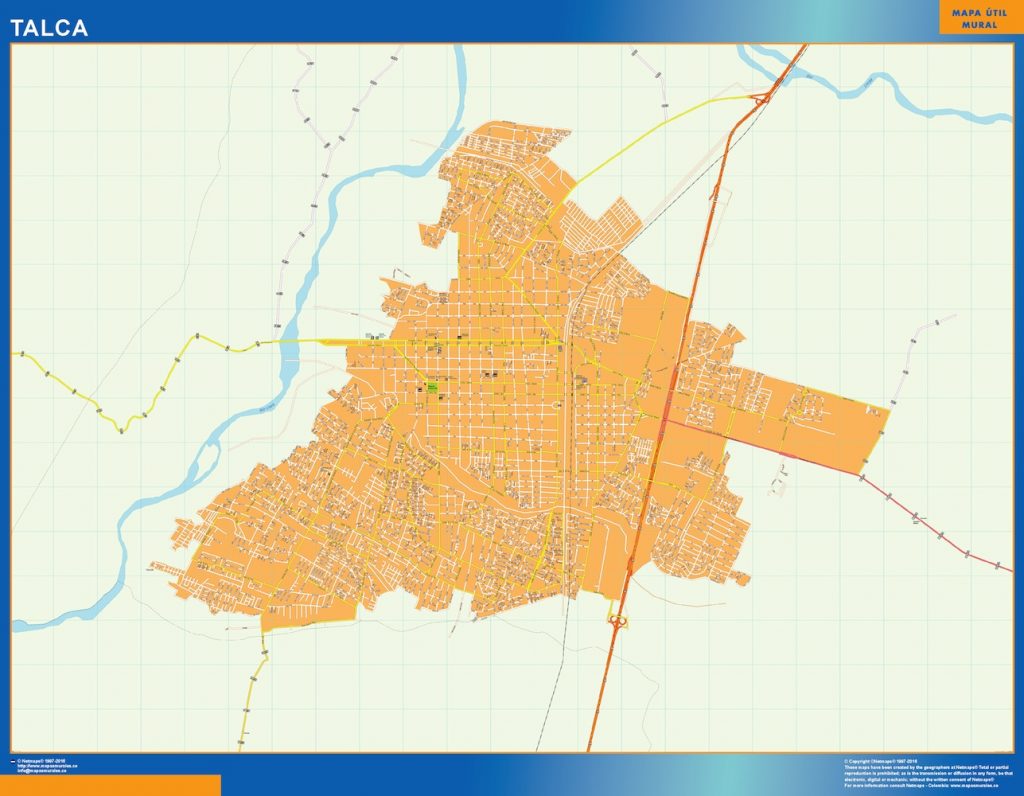This screenshot has height=796, width=1024.
Task: Click the southern highway interchange loop
Action: click(617, 621)
